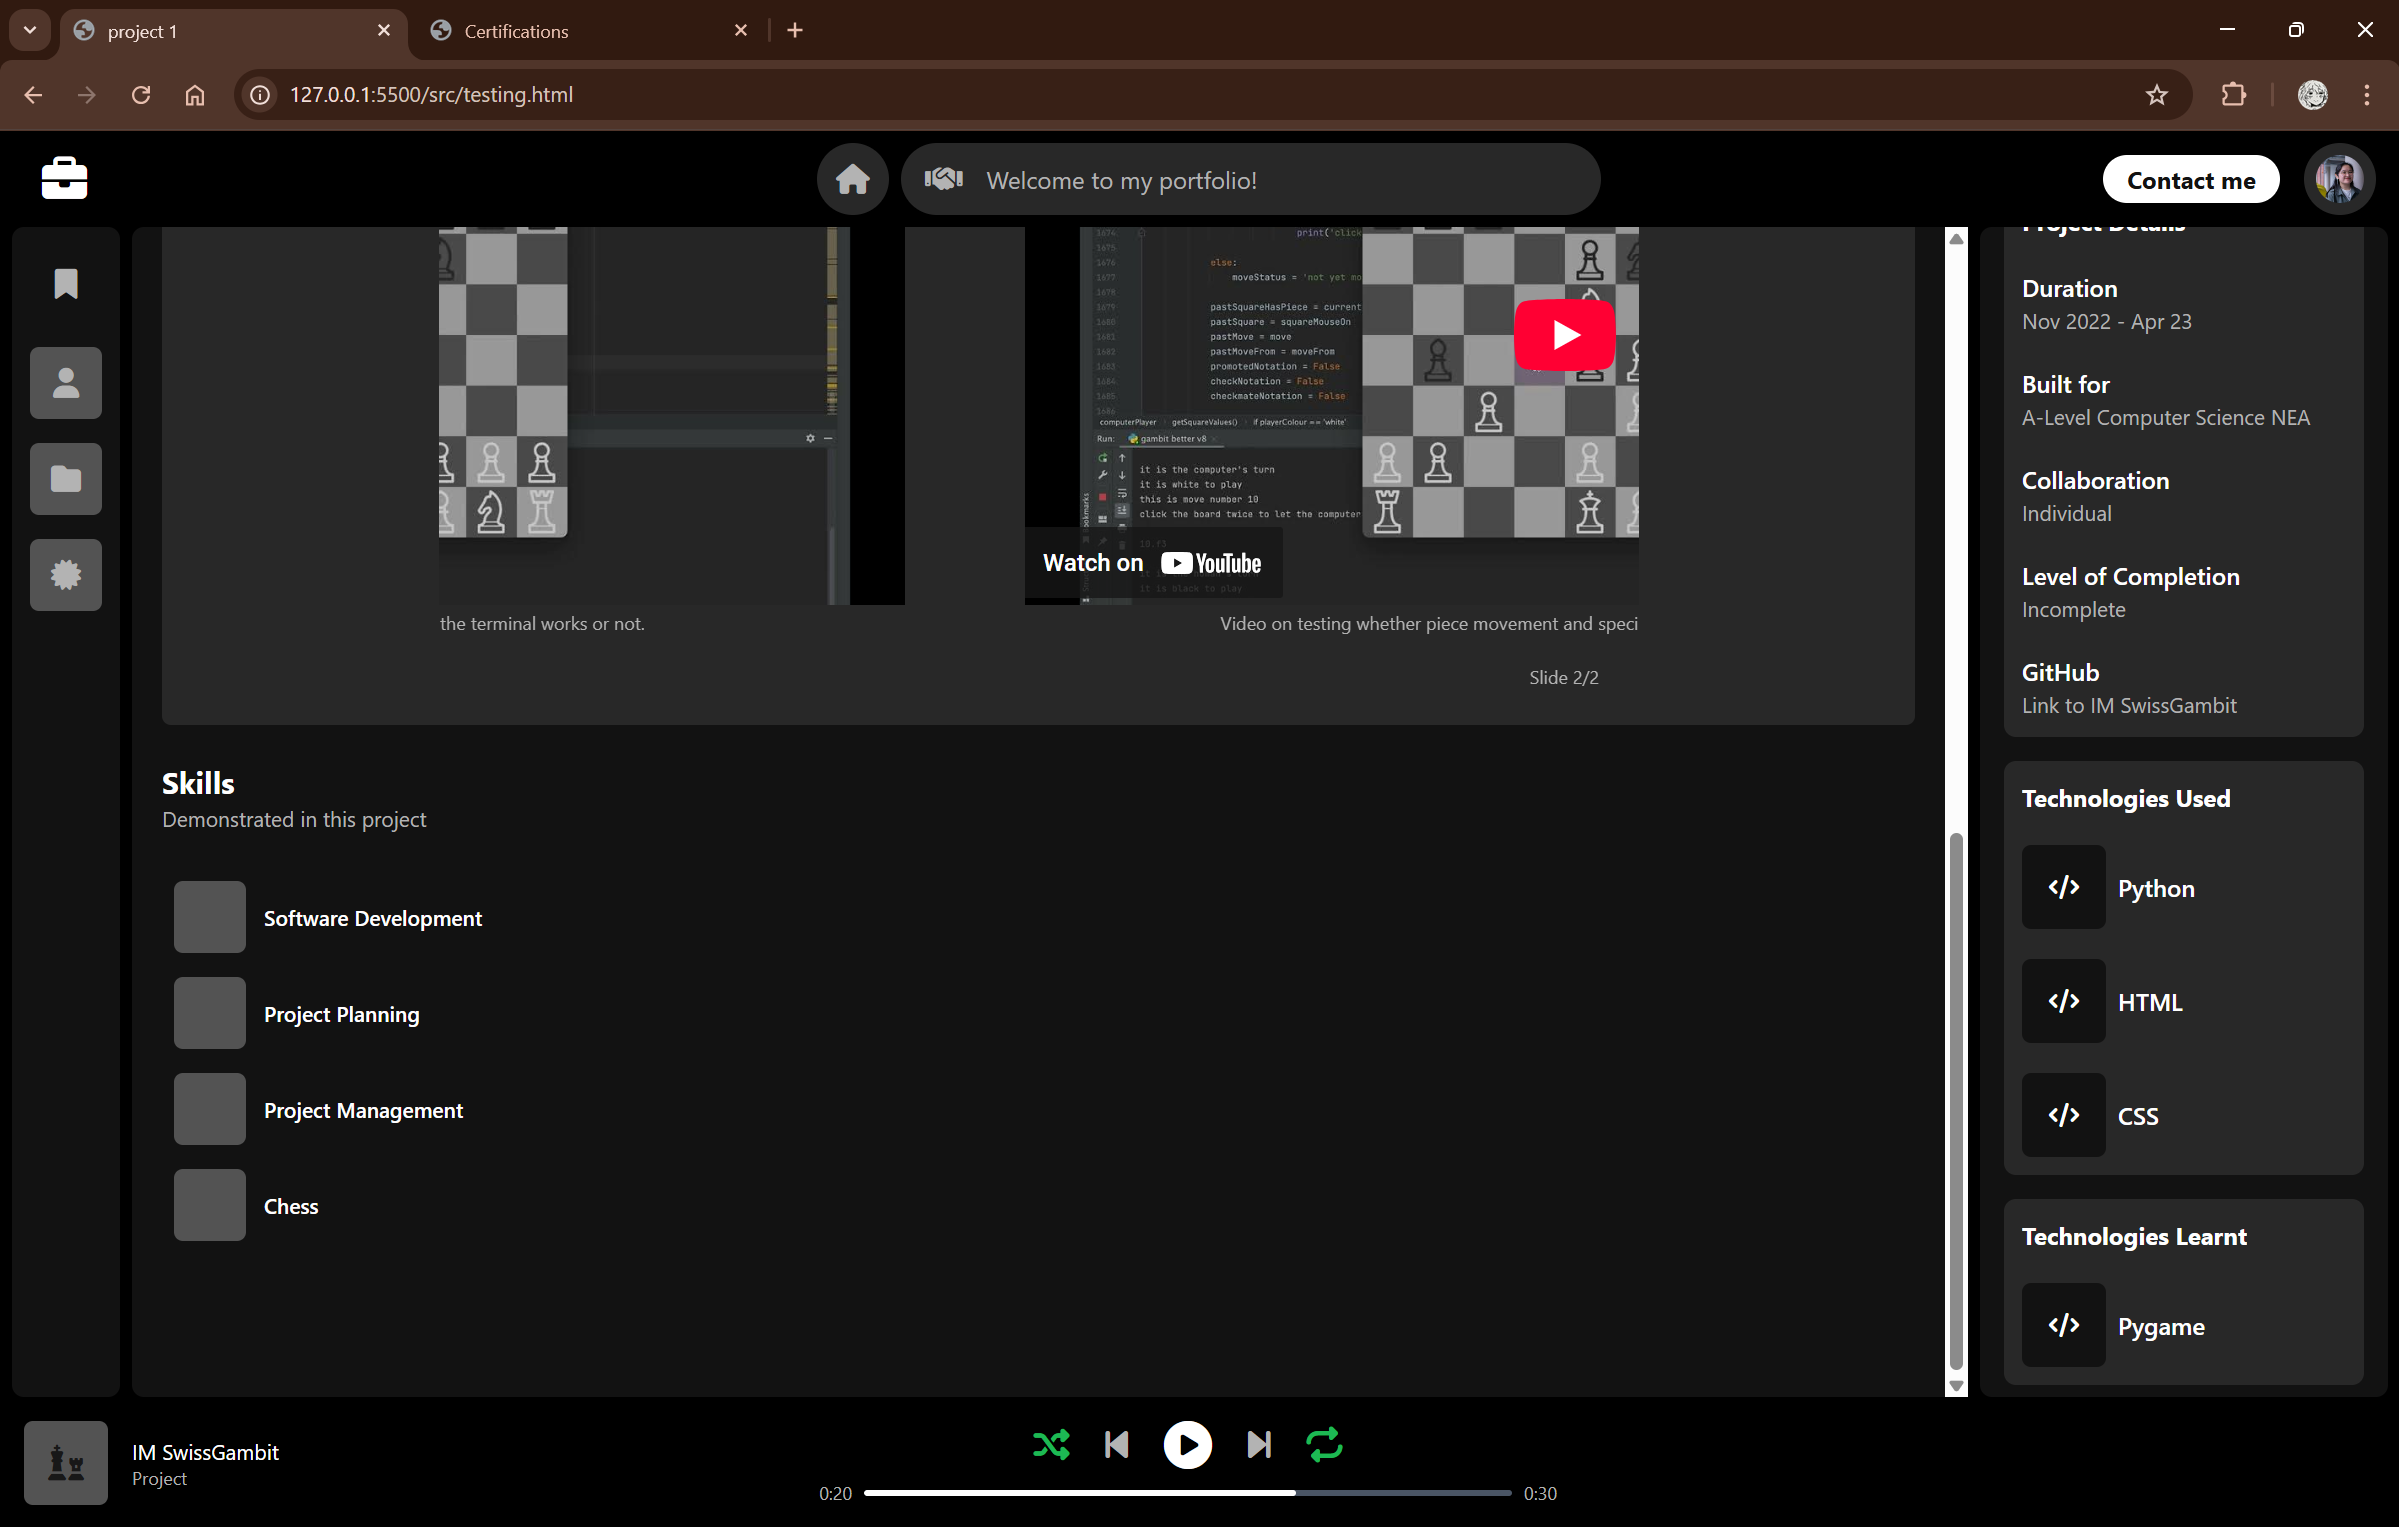
Task: Click the IM SwissGambit chess thumbnail
Action: (x=66, y=1463)
